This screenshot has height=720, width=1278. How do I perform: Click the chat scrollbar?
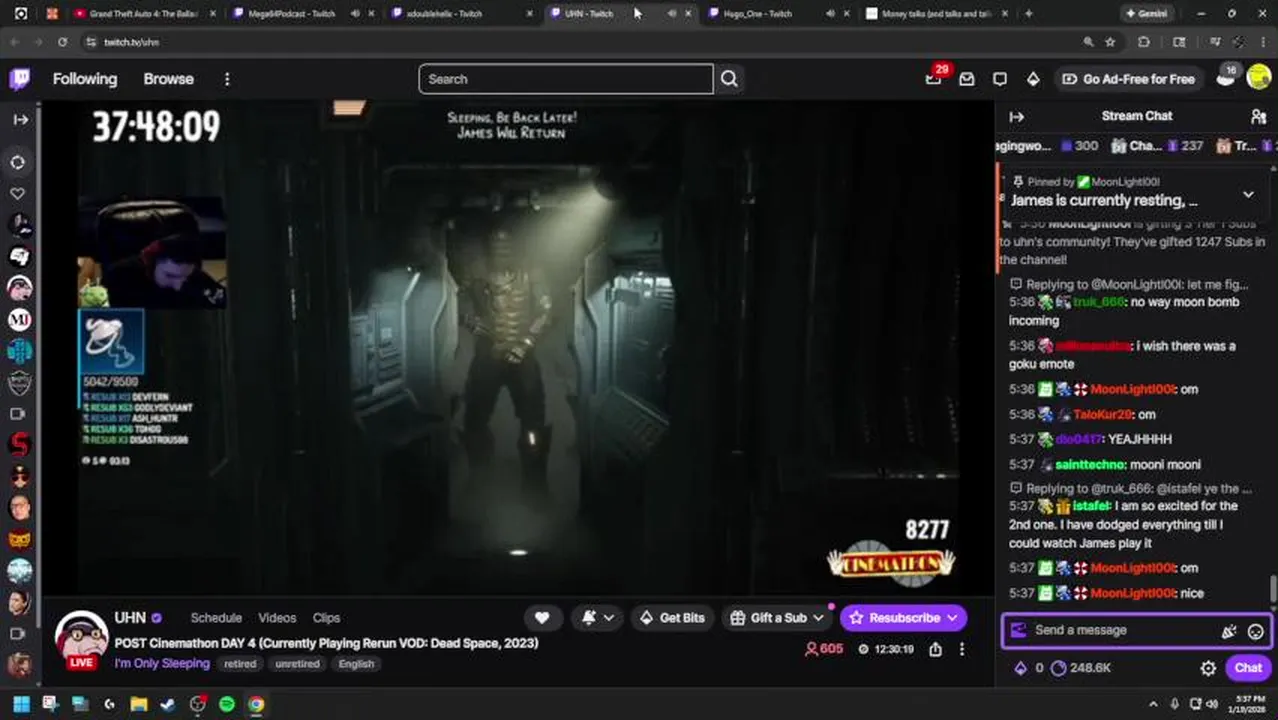point(1272,588)
